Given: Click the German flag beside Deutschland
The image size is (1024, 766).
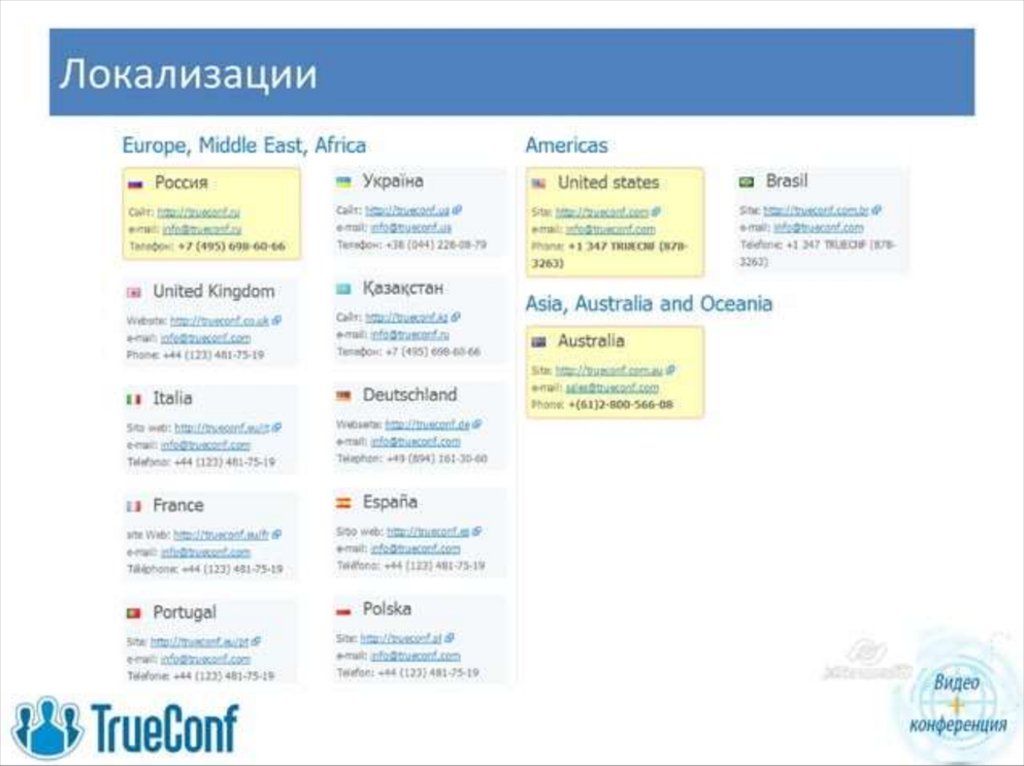Looking at the screenshot, I should click(x=344, y=396).
